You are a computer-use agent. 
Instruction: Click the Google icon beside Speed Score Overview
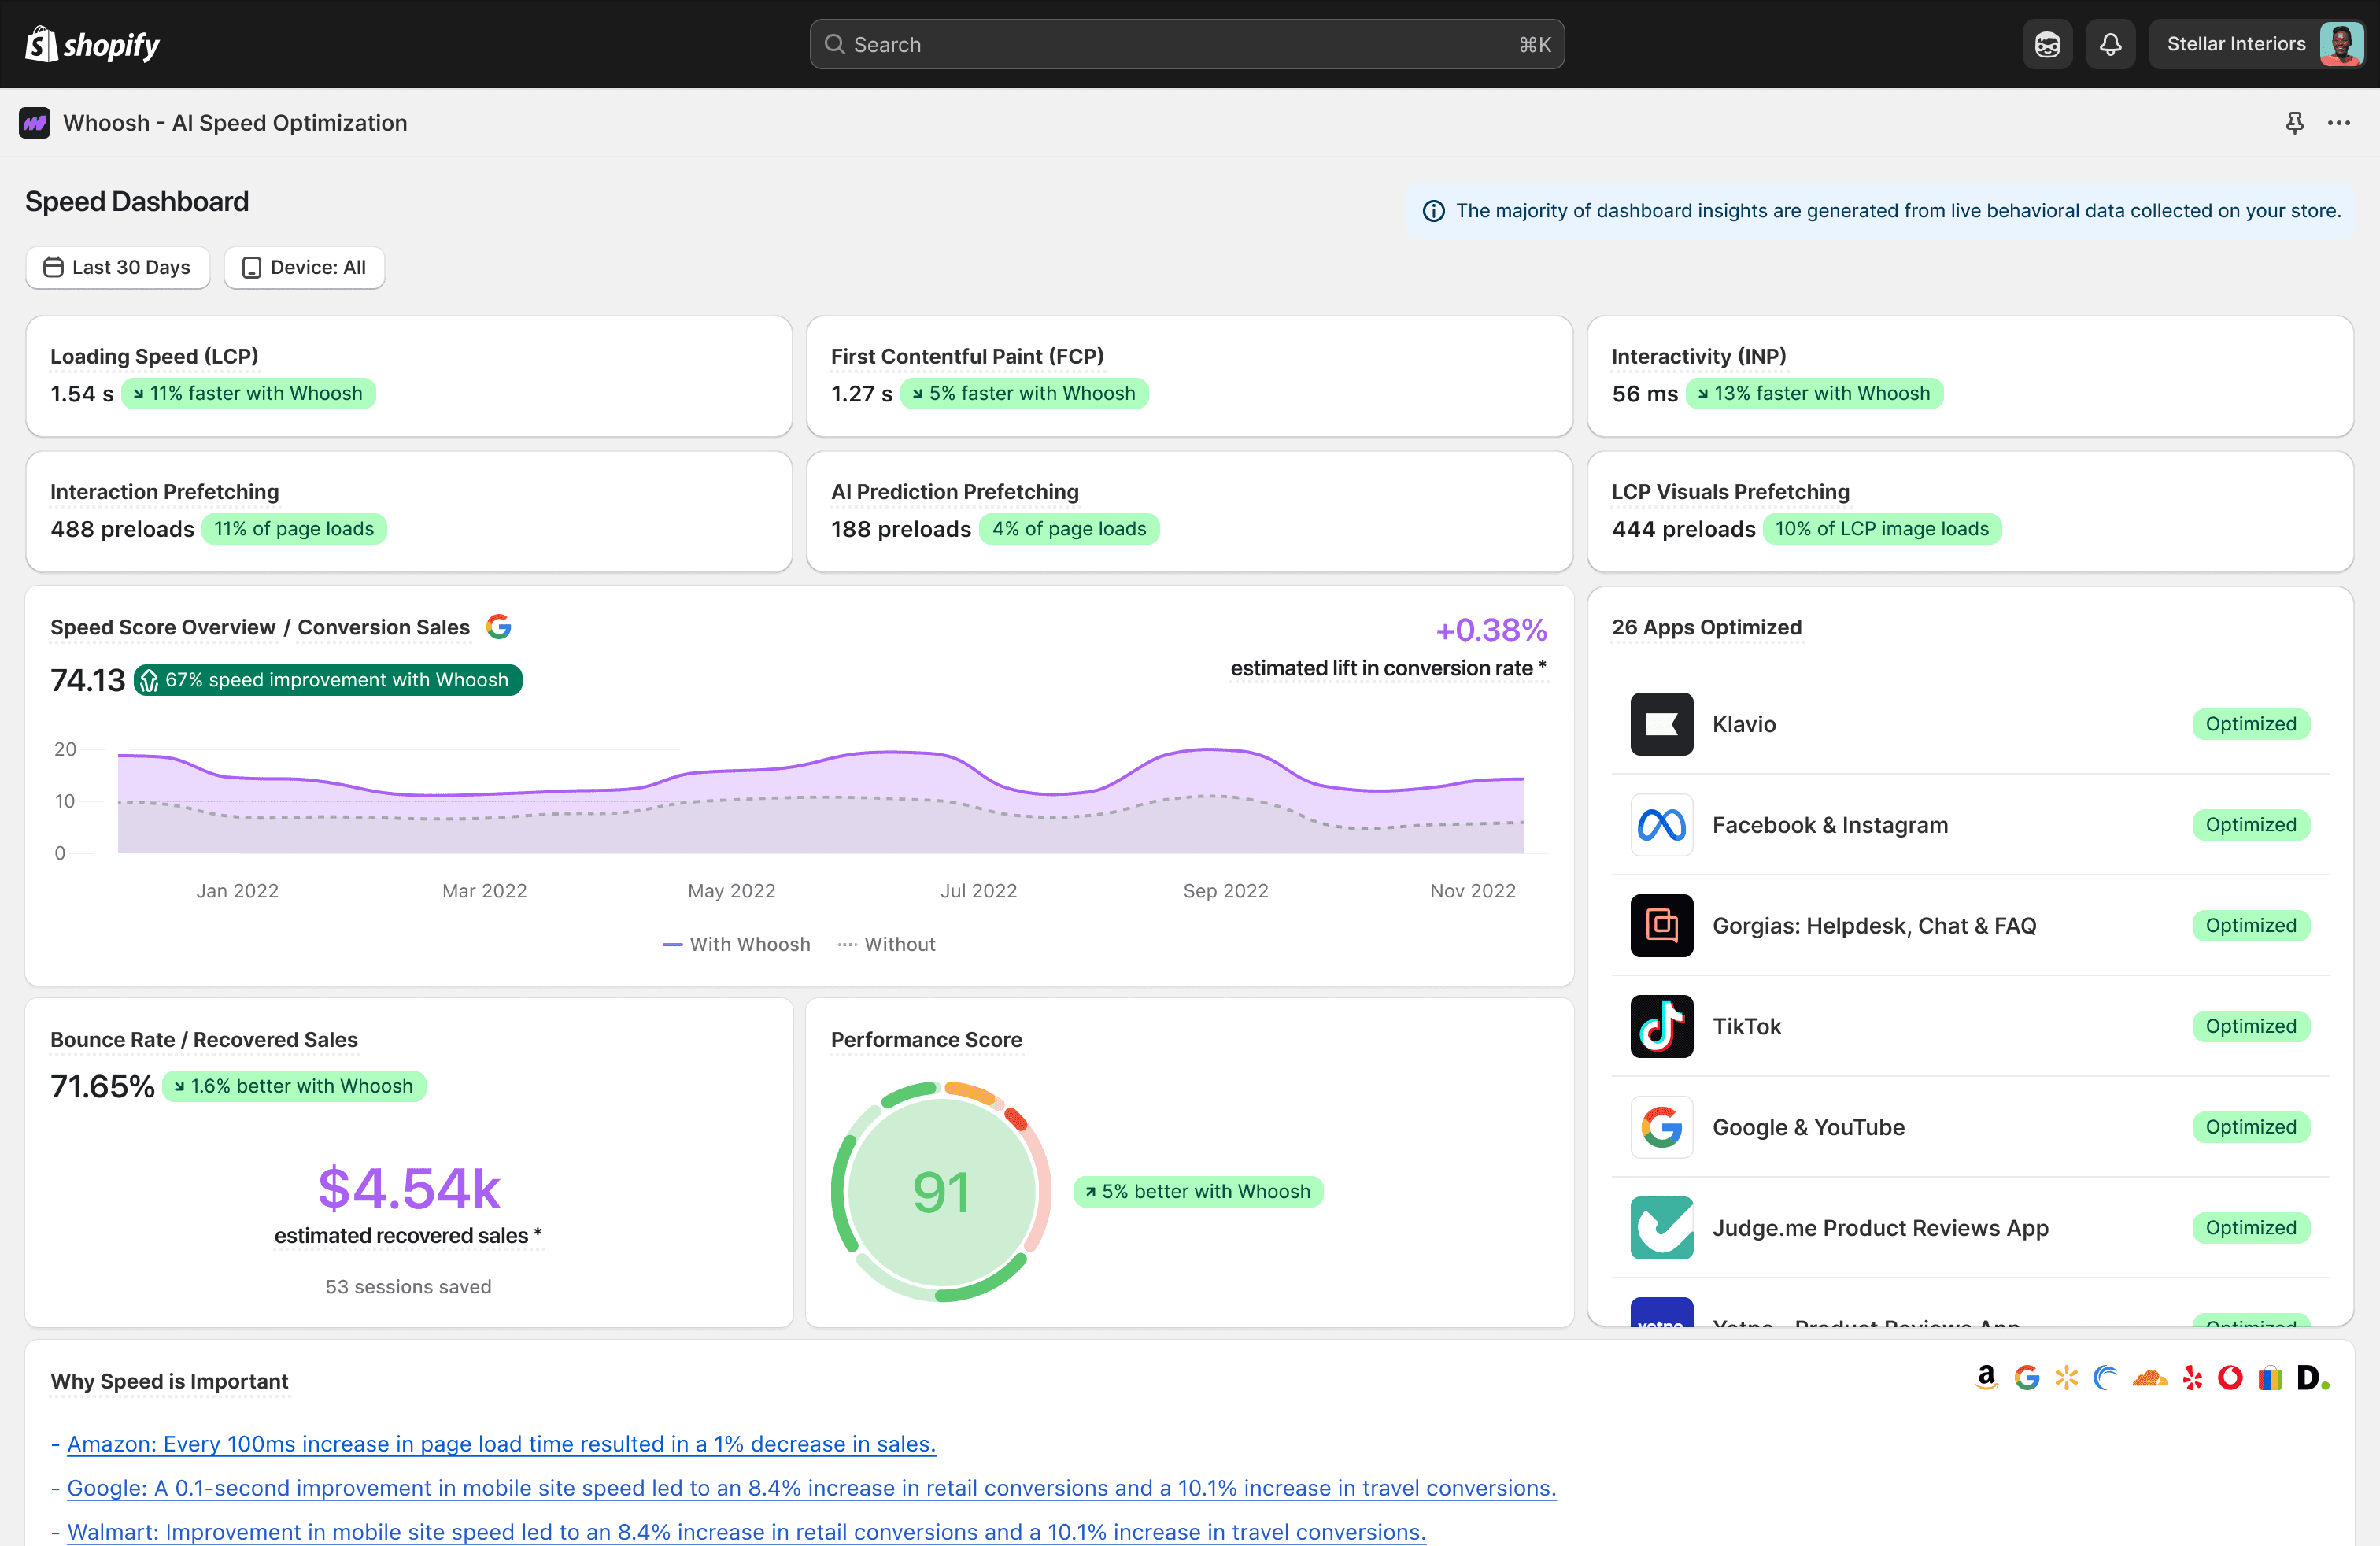498,627
